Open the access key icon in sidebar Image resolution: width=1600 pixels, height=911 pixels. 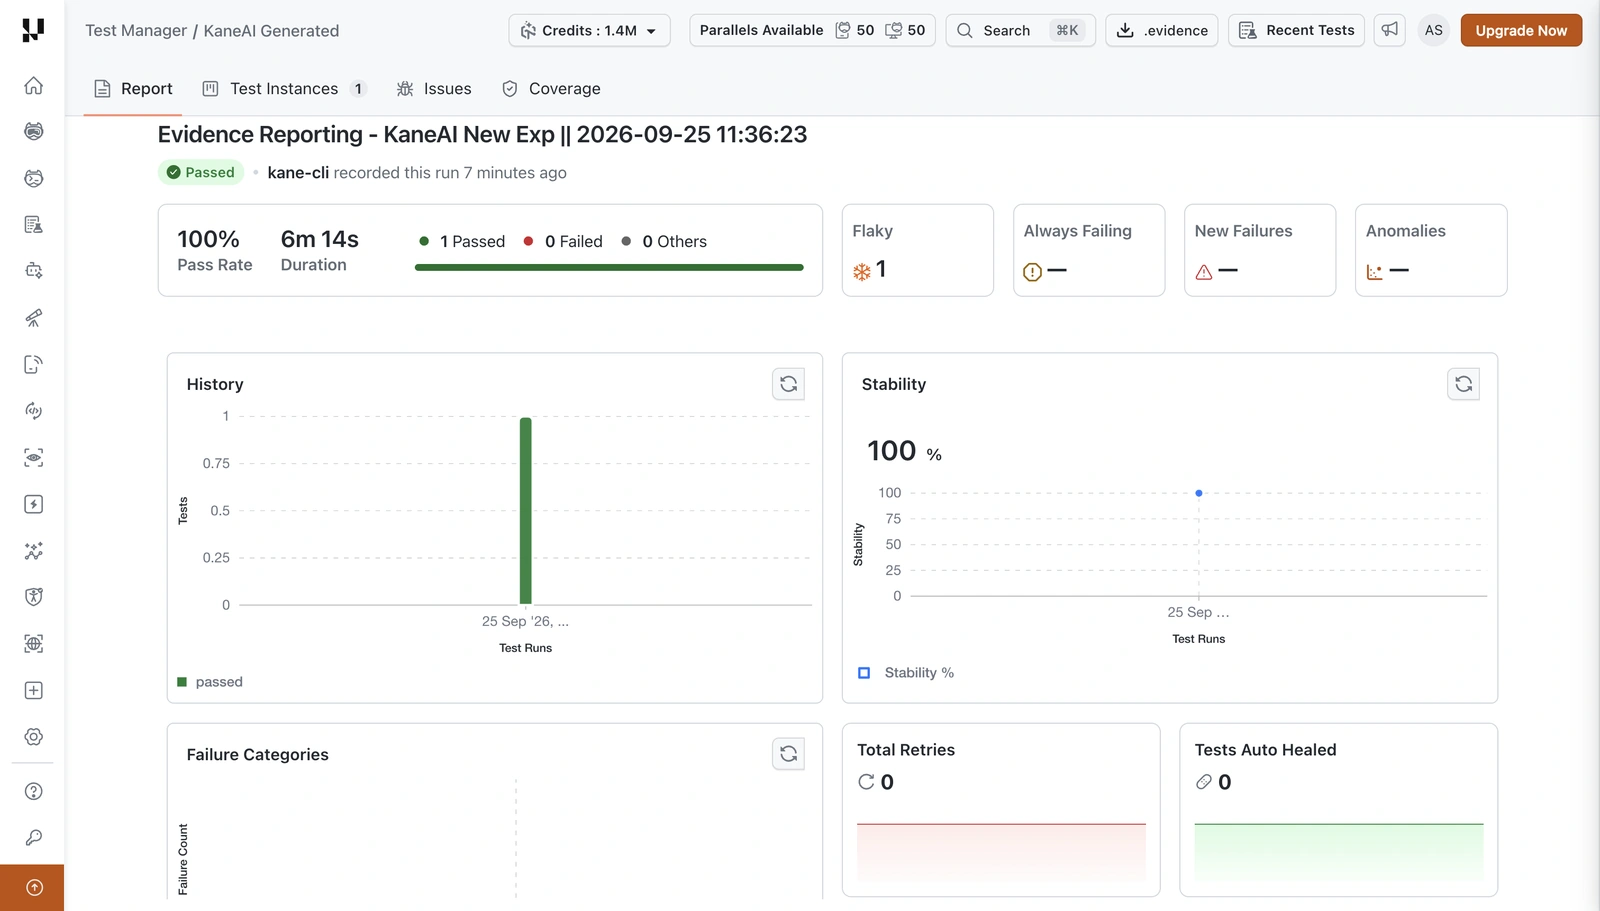click(33, 838)
